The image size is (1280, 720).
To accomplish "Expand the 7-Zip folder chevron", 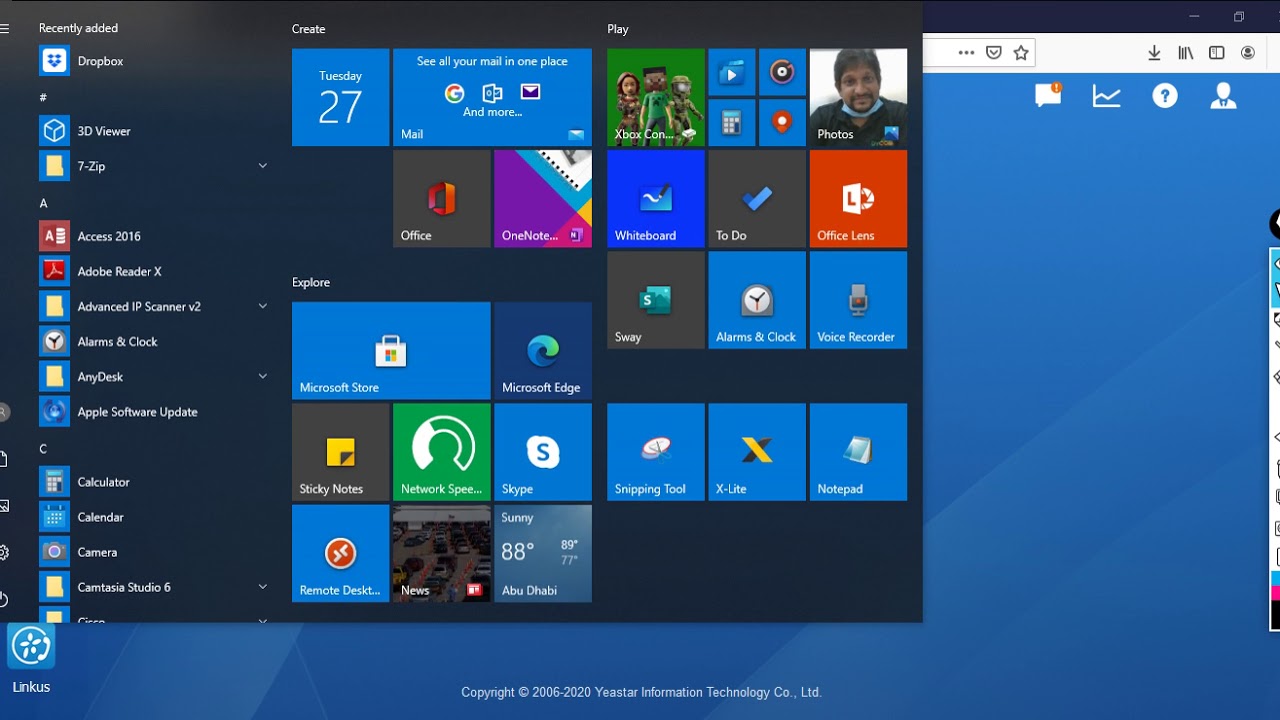I will tap(262, 166).
